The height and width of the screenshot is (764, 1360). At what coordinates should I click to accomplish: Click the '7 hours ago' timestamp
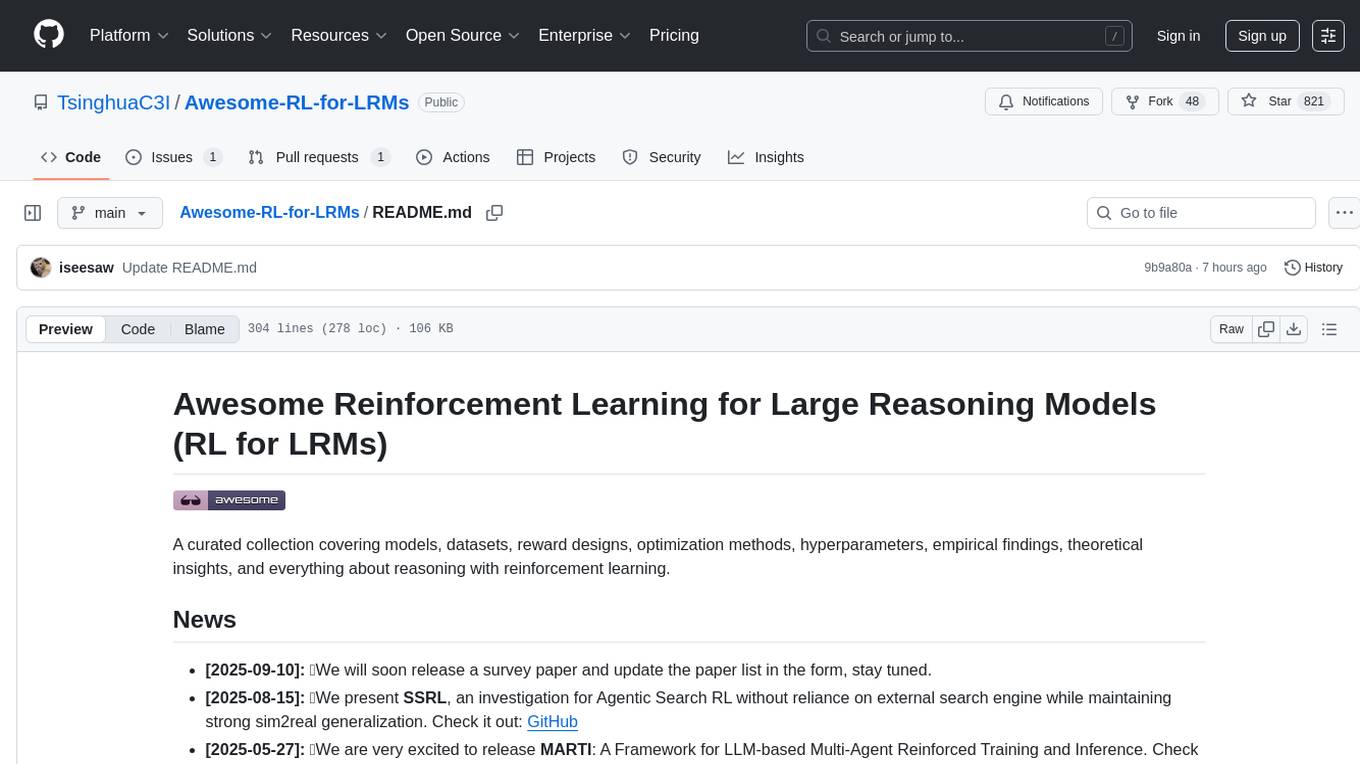(1236, 267)
